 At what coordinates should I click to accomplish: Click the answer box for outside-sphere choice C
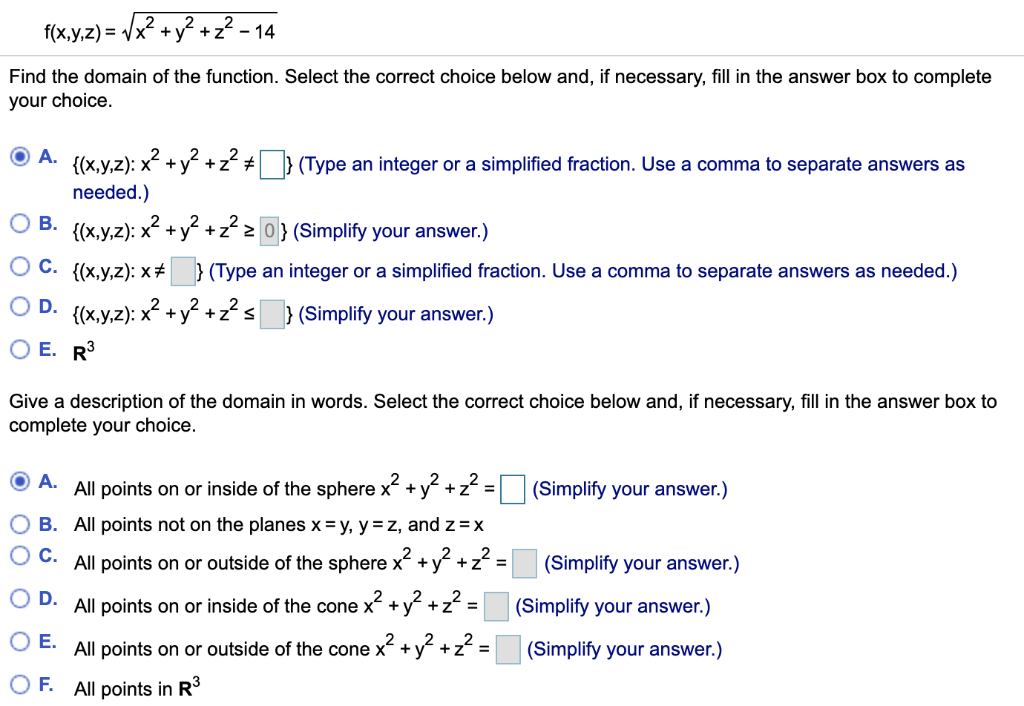tap(525, 562)
